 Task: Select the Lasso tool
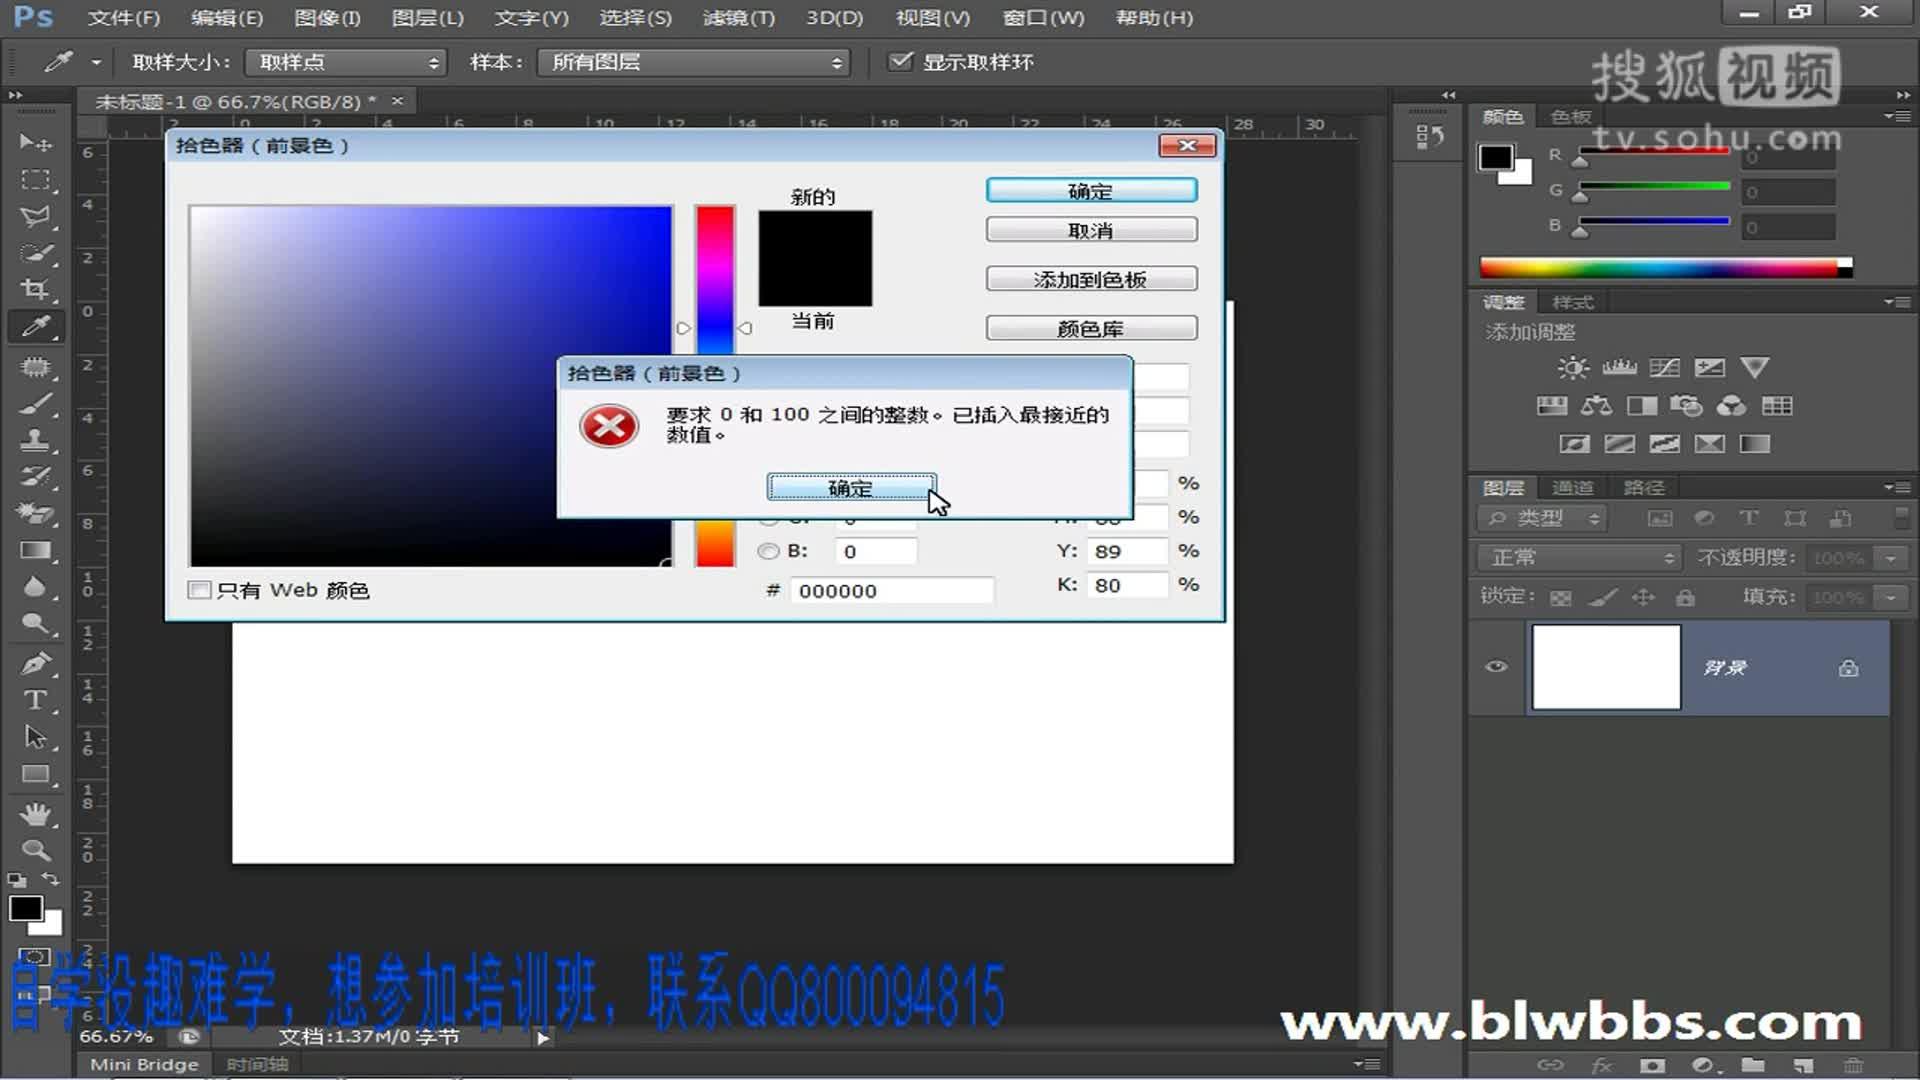point(35,217)
